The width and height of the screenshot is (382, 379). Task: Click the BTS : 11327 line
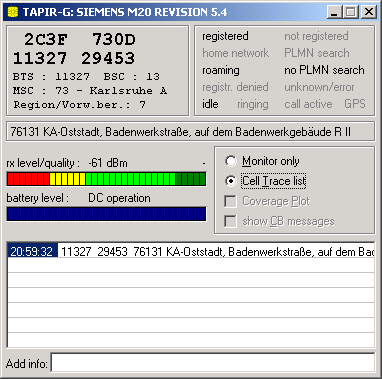pyautogui.click(x=86, y=76)
